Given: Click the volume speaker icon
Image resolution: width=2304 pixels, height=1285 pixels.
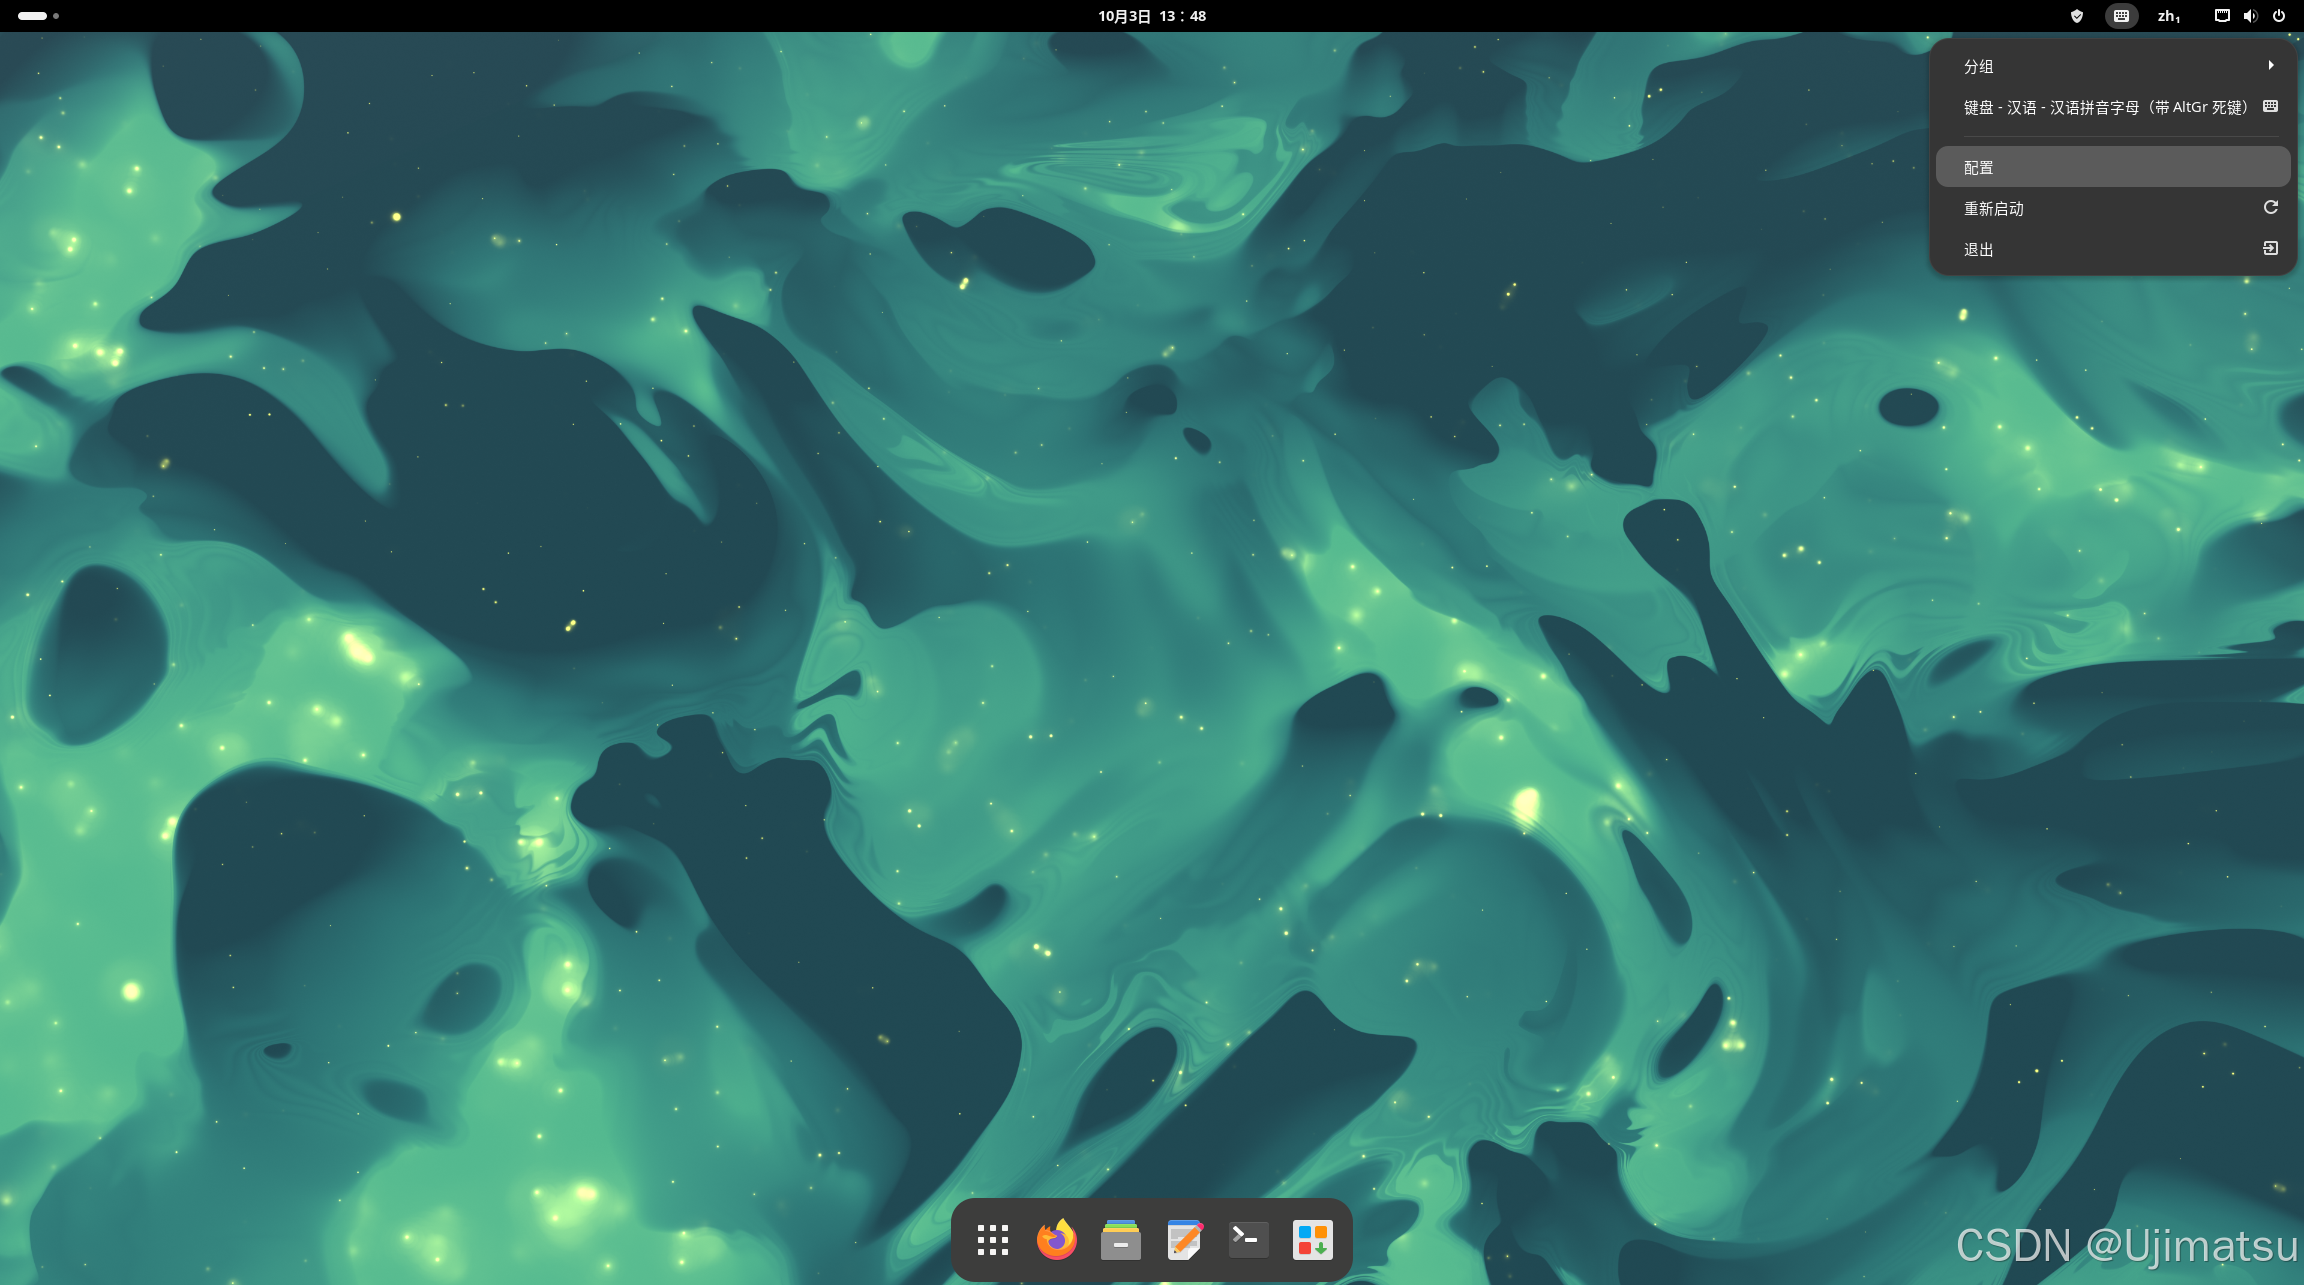Looking at the screenshot, I should point(2250,16).
